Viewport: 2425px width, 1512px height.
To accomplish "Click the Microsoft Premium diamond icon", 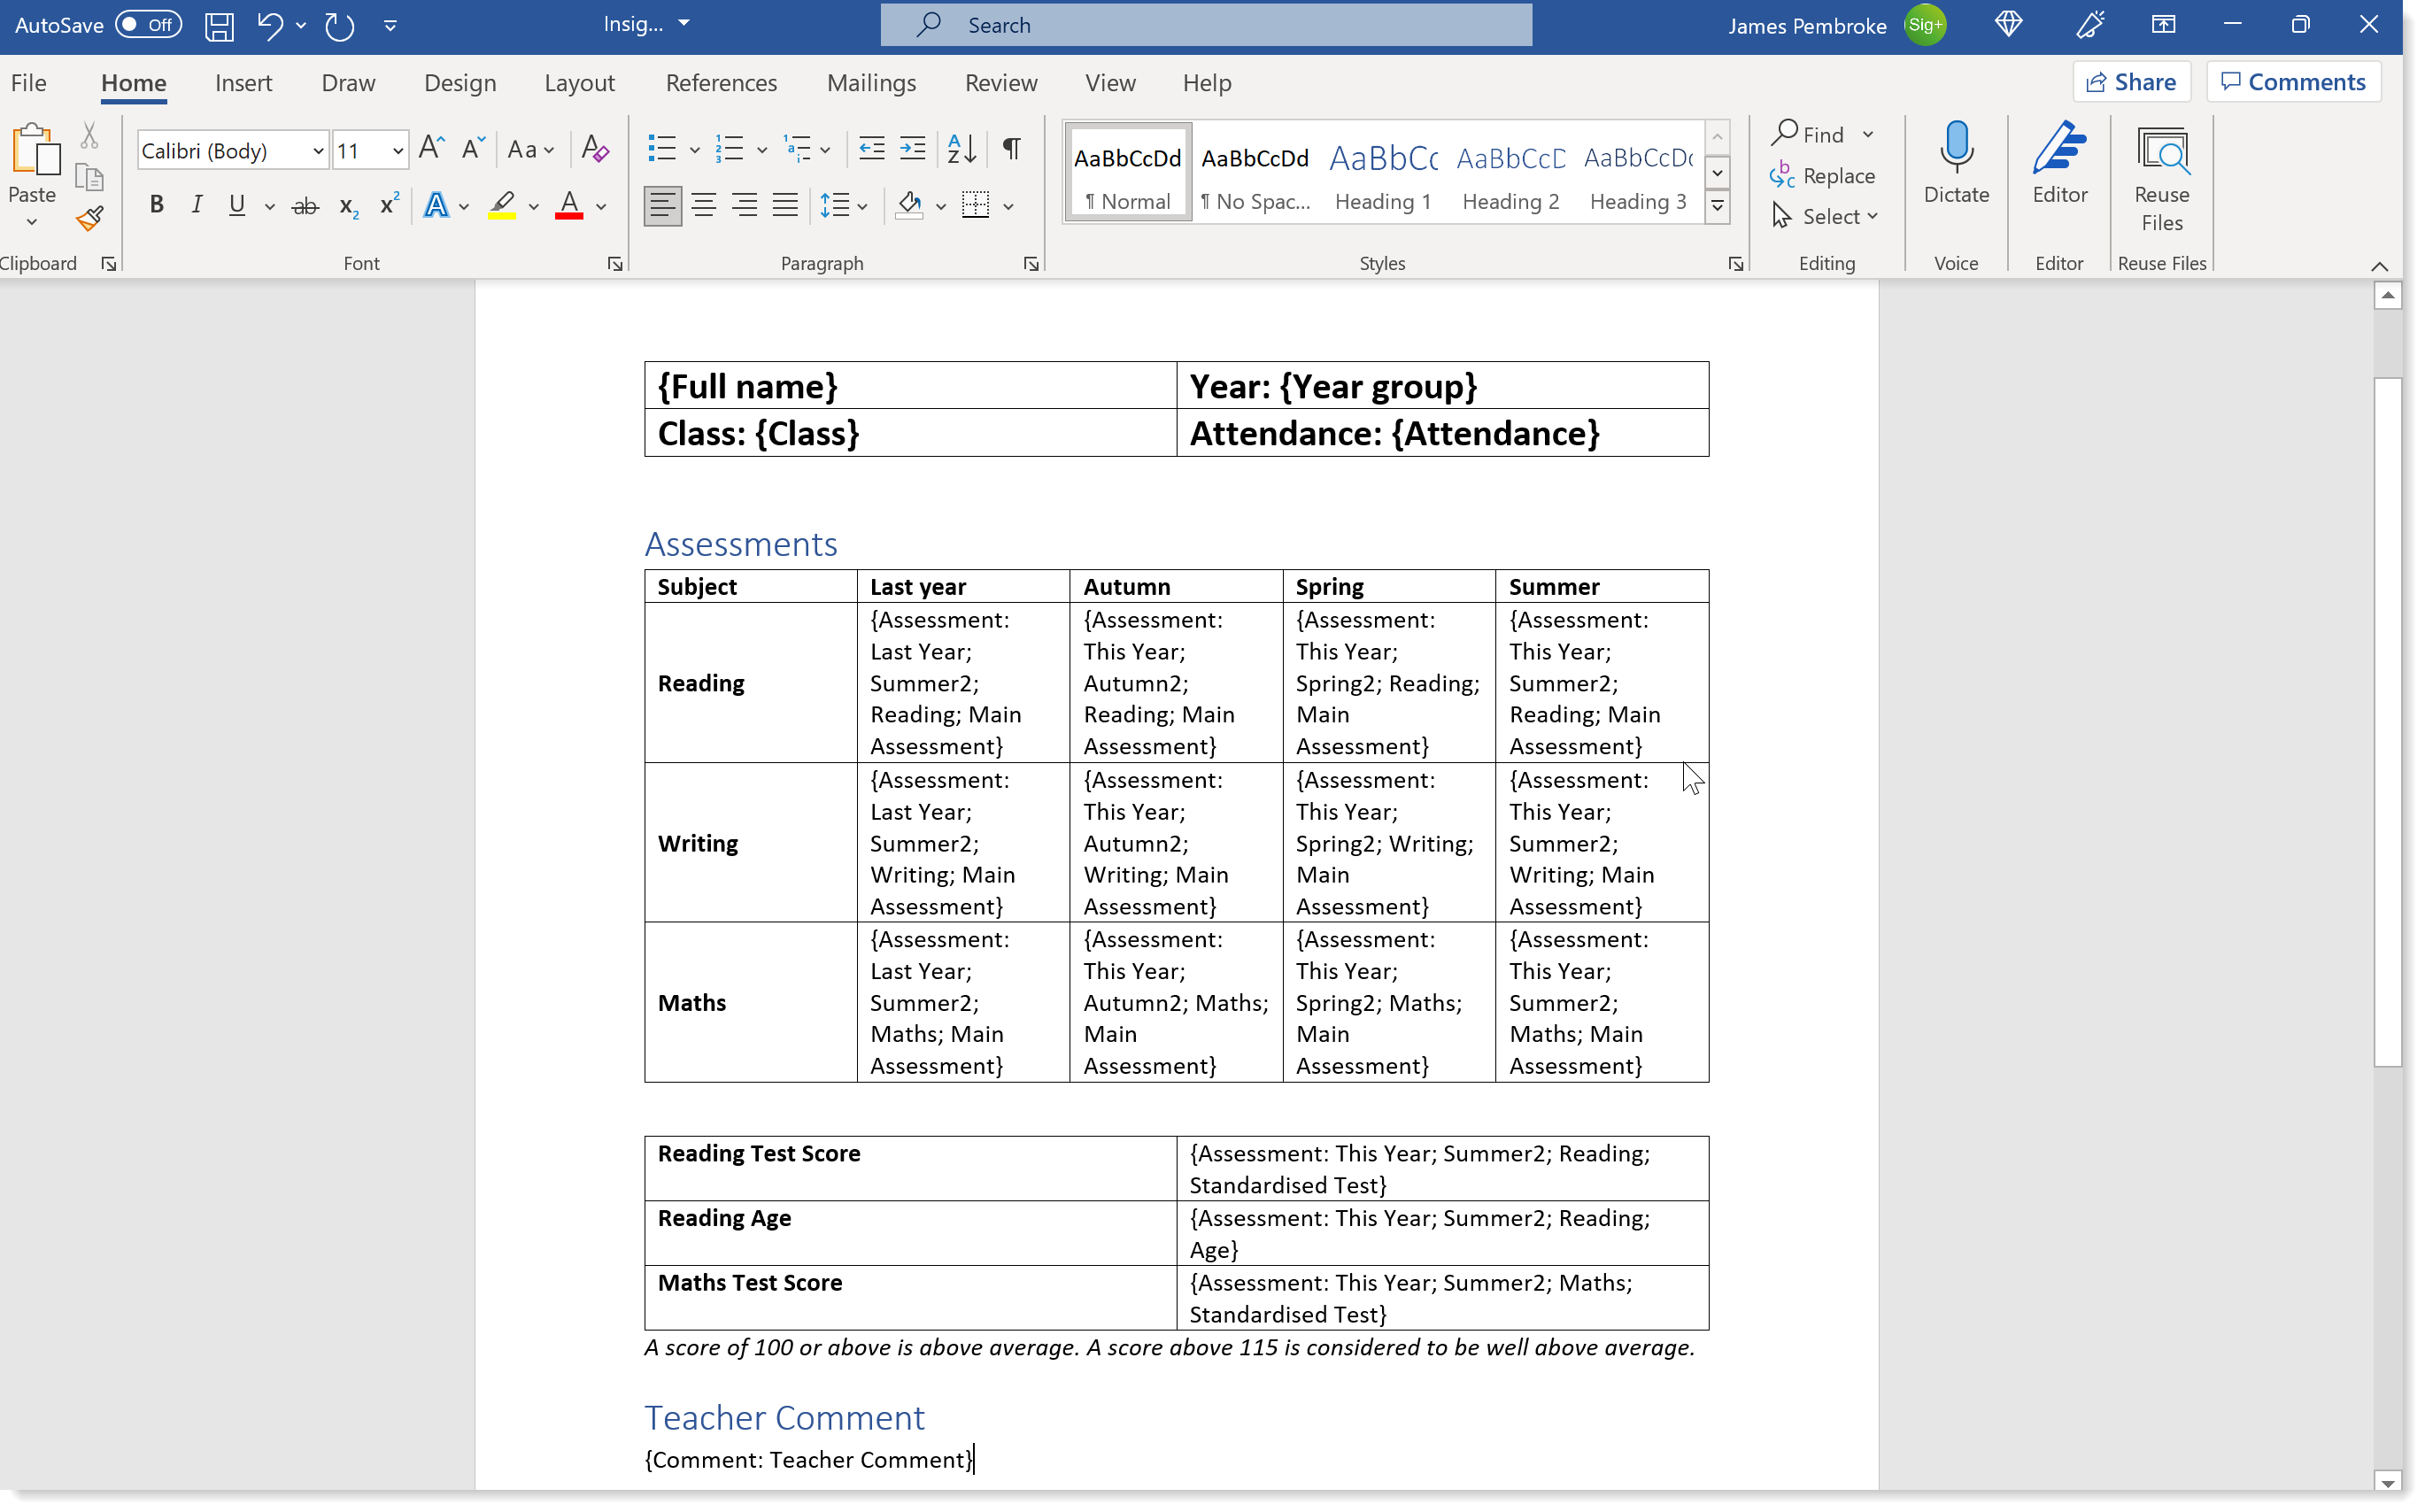I will point(2009,25).
